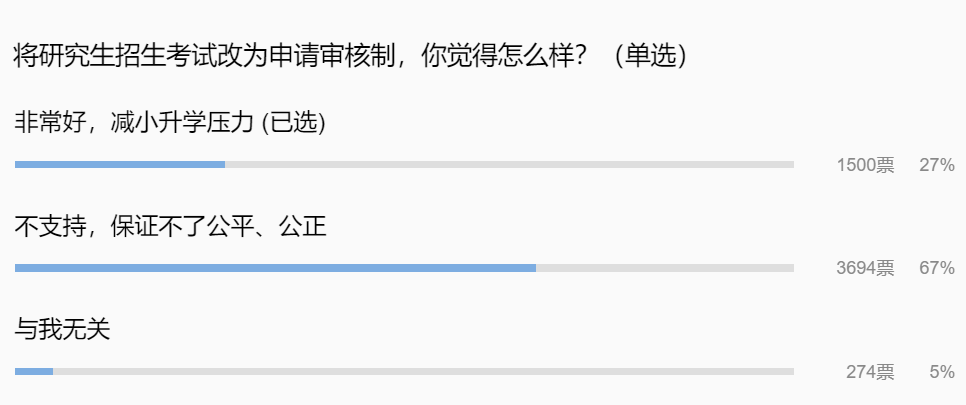
Task: Click blue filled part of 5% bar
Action: 34,371
